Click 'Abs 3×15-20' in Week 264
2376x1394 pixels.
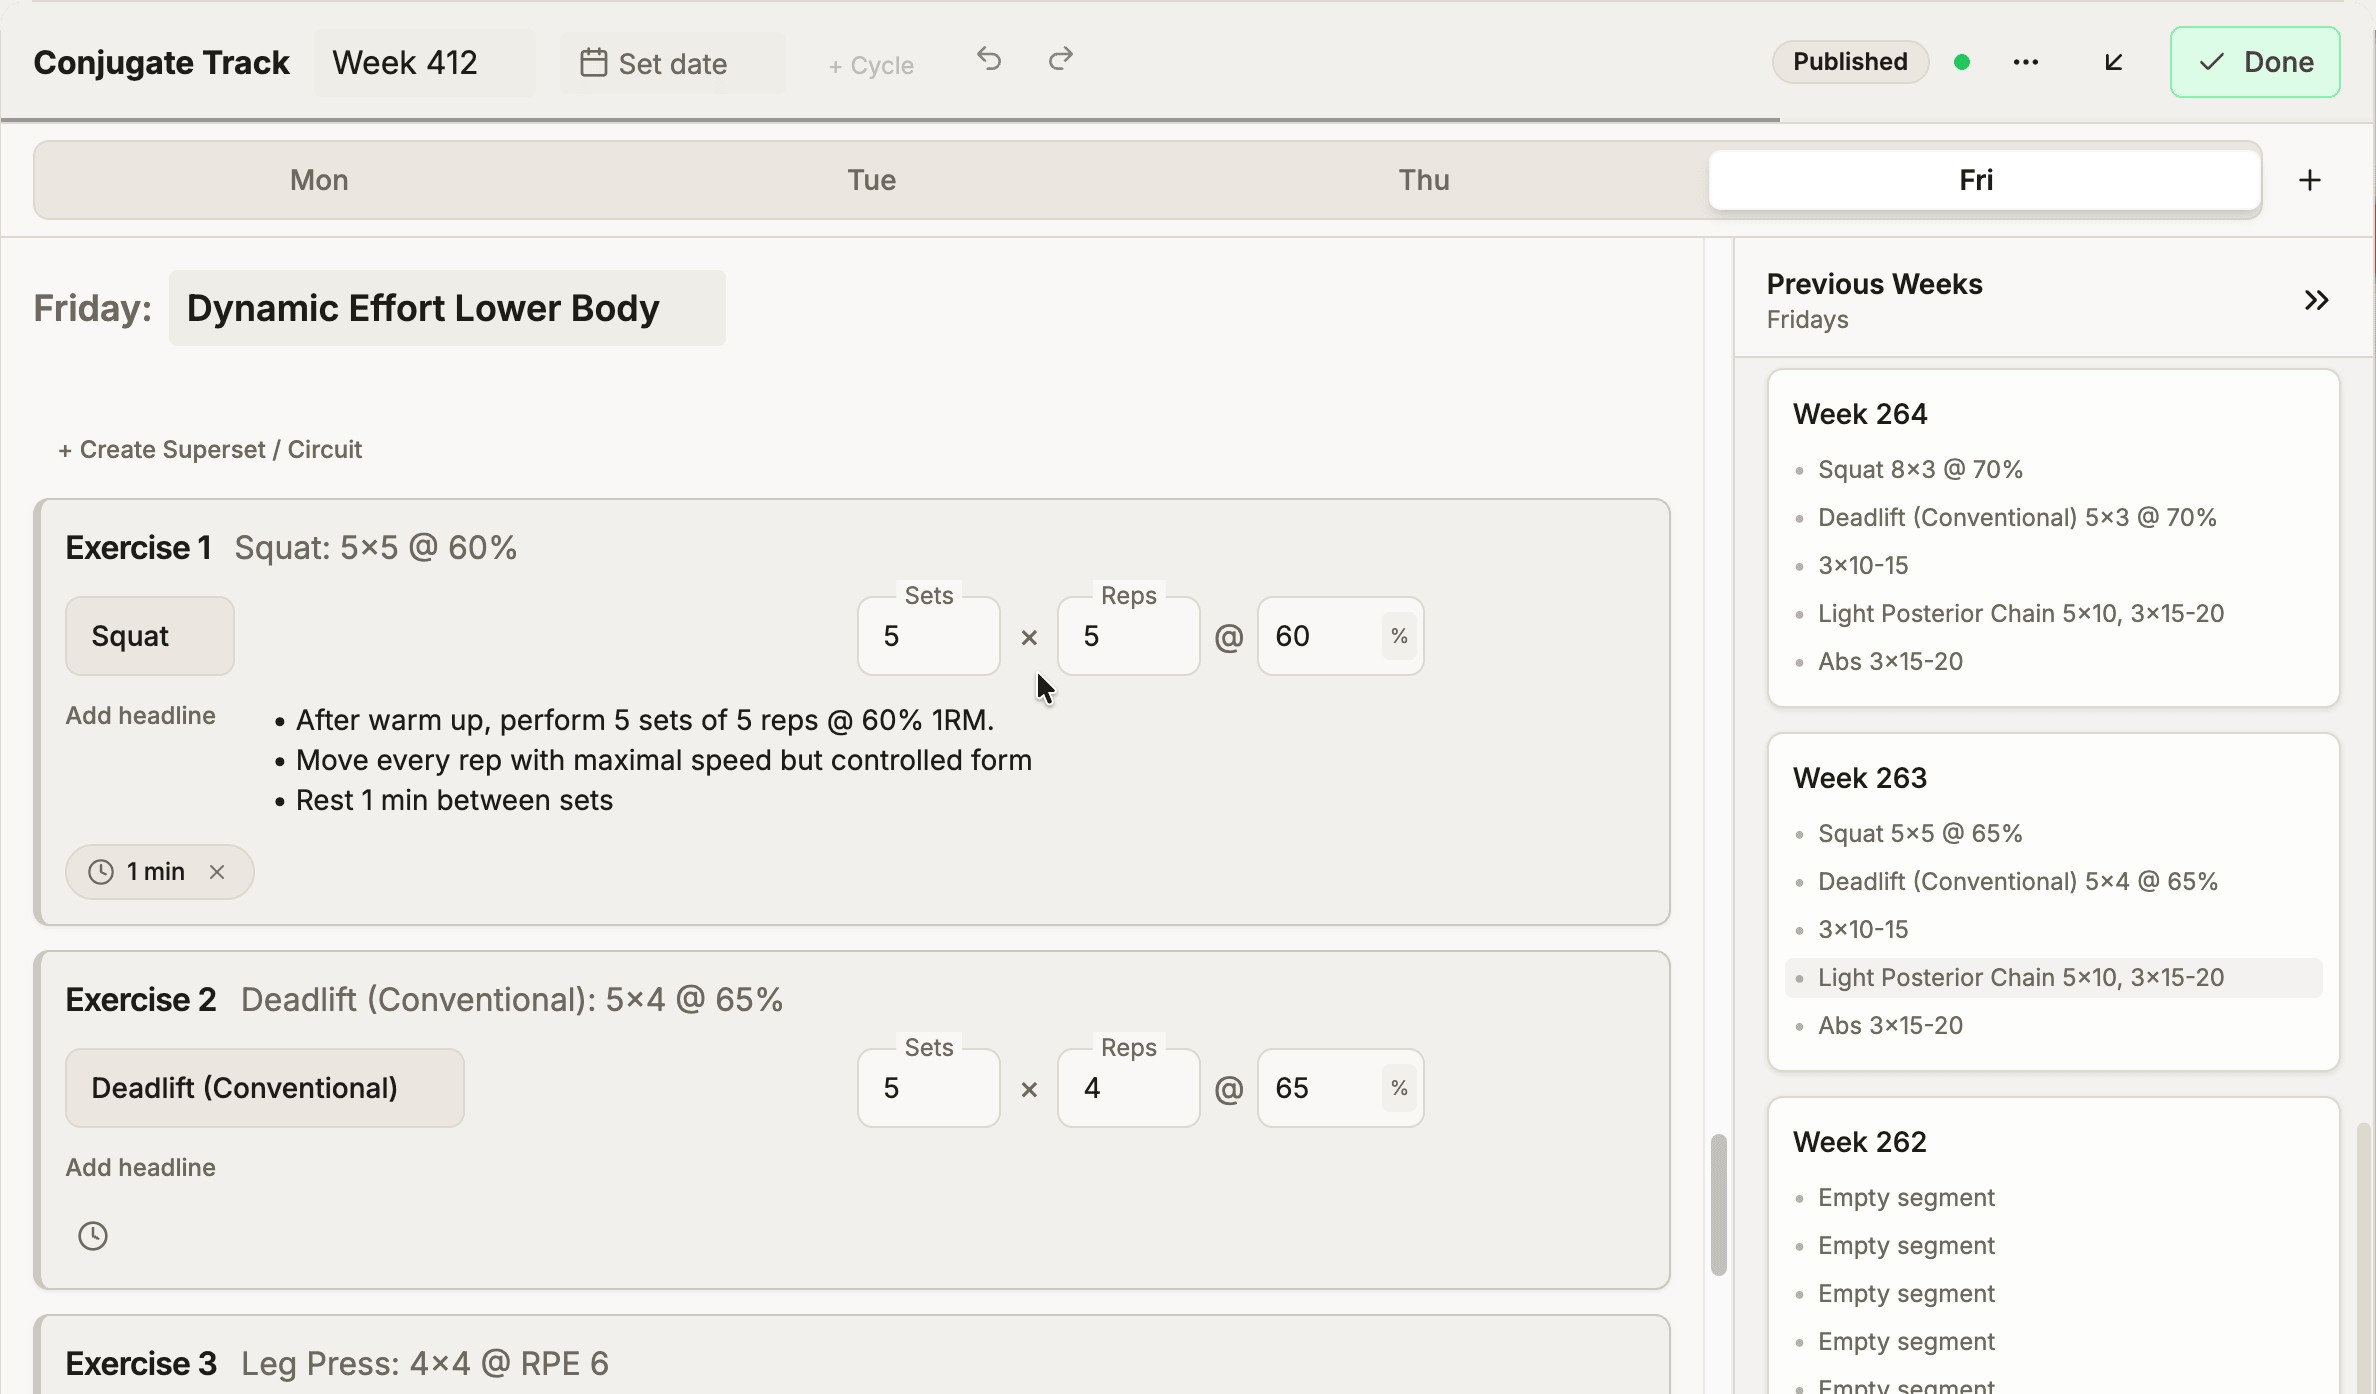pos(1890,662)
